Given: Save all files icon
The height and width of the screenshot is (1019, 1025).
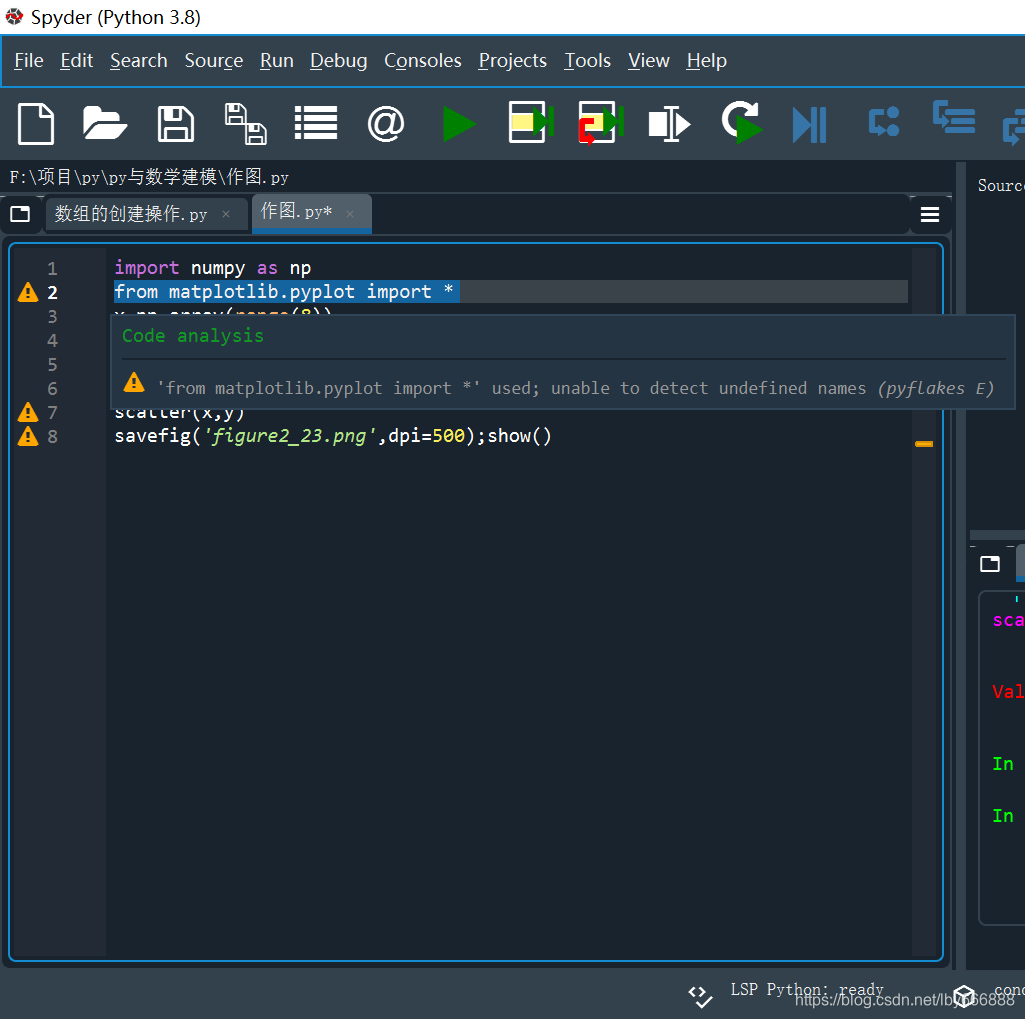Looking at the screenshot, I should (246, 124).
